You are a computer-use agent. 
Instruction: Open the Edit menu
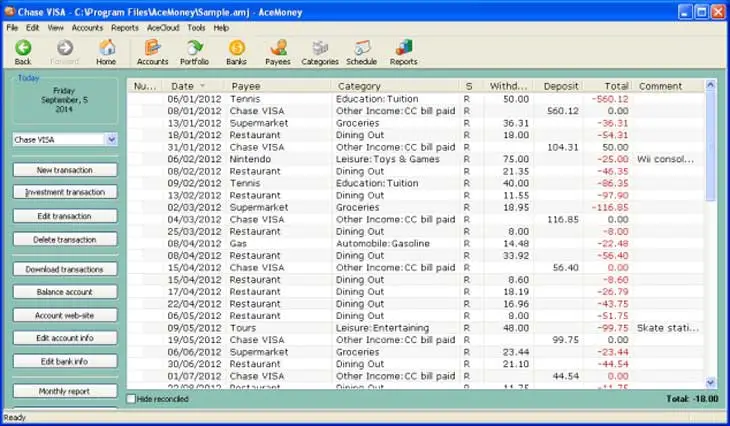tap(33, 28)
